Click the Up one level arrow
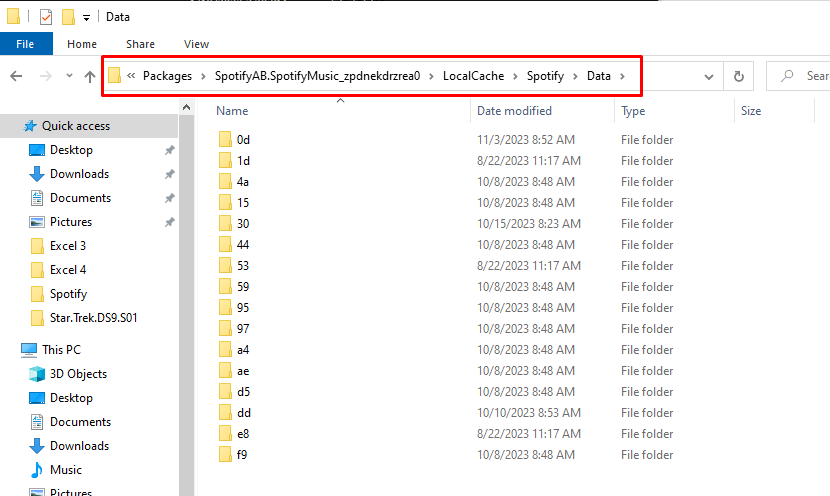Viewport: 830px width, 496px height. click(90, 76)
